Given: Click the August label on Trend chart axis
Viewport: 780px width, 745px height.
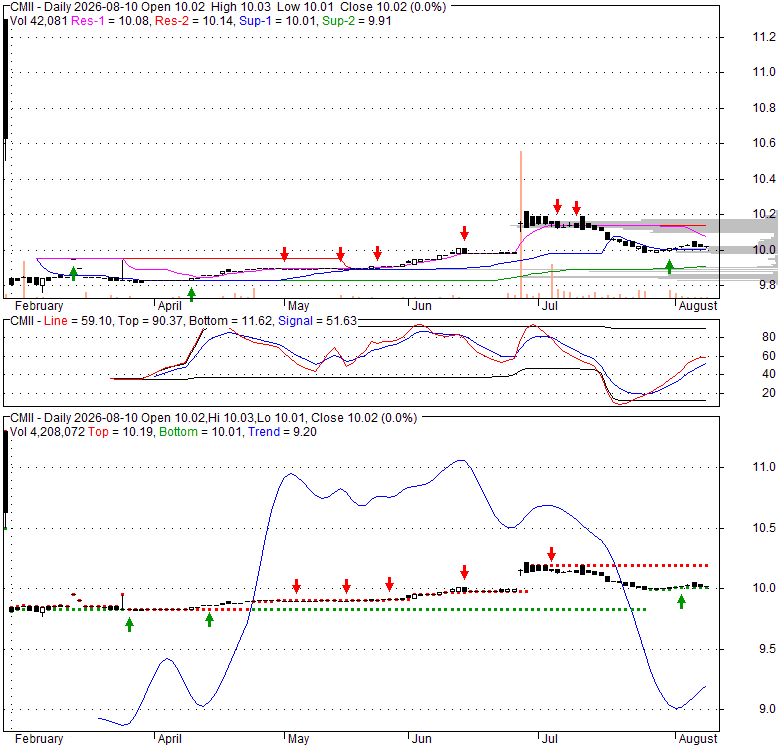Looking at the screenshot, I should [698, 739].
